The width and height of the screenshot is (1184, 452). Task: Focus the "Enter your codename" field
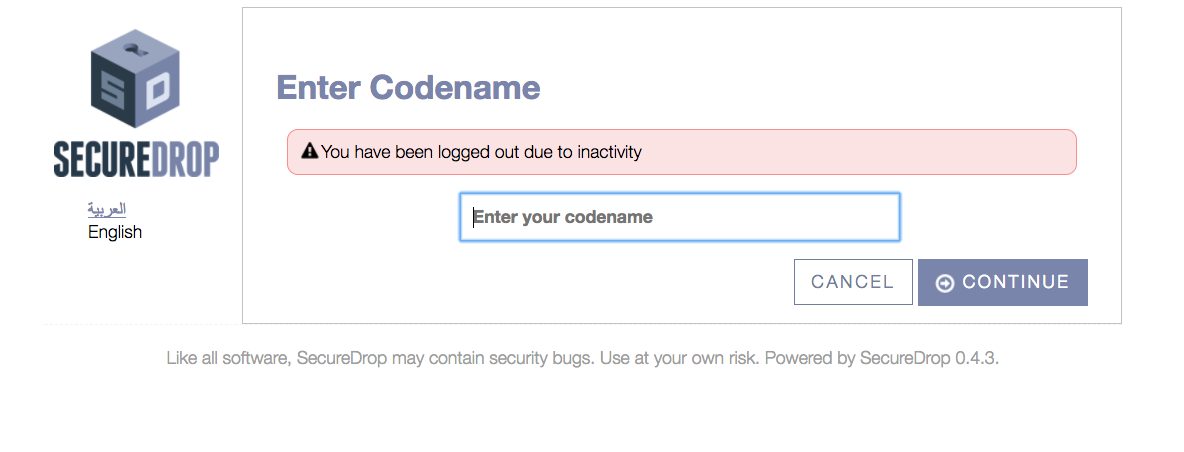click(680, 217)
